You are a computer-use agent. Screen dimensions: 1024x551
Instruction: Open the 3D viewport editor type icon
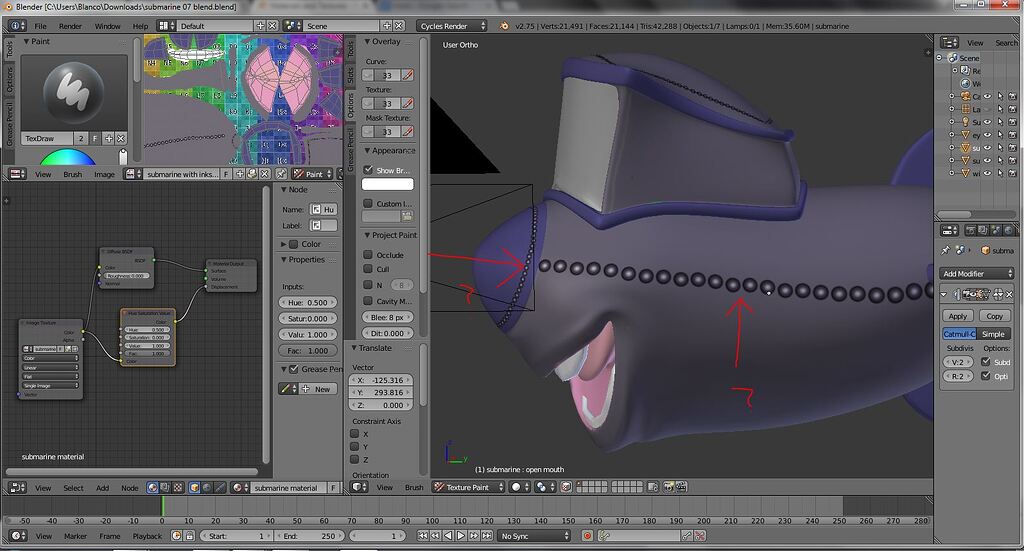click(360, 487)
